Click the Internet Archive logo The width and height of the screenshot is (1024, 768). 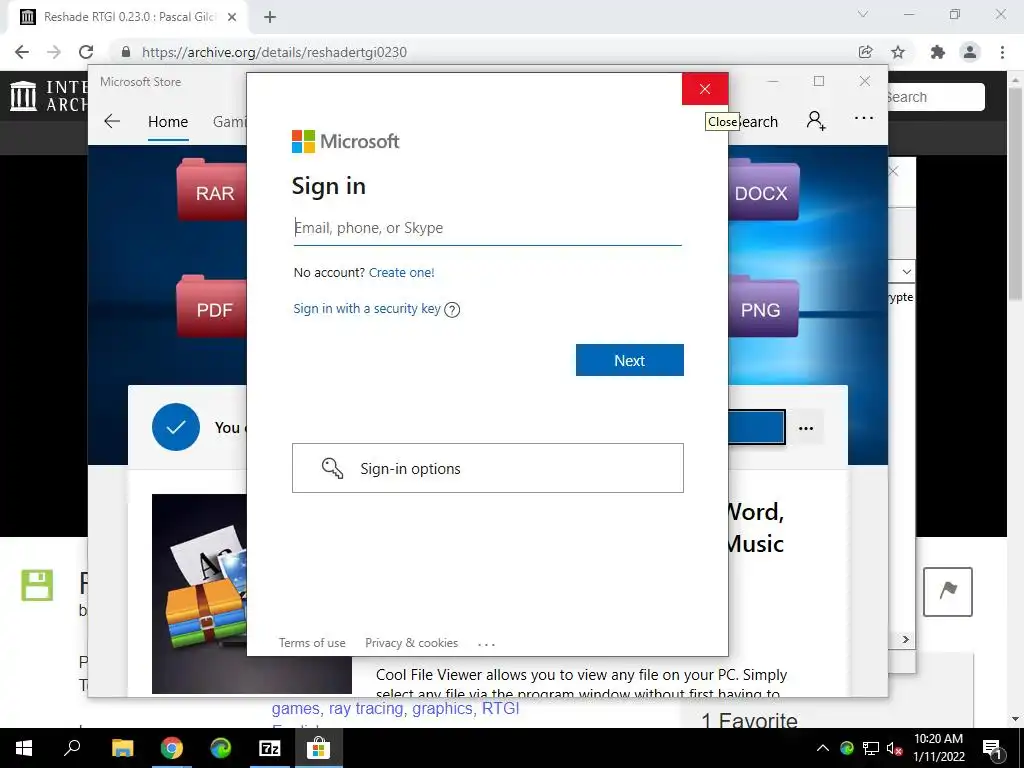click(x=48, y=96)
